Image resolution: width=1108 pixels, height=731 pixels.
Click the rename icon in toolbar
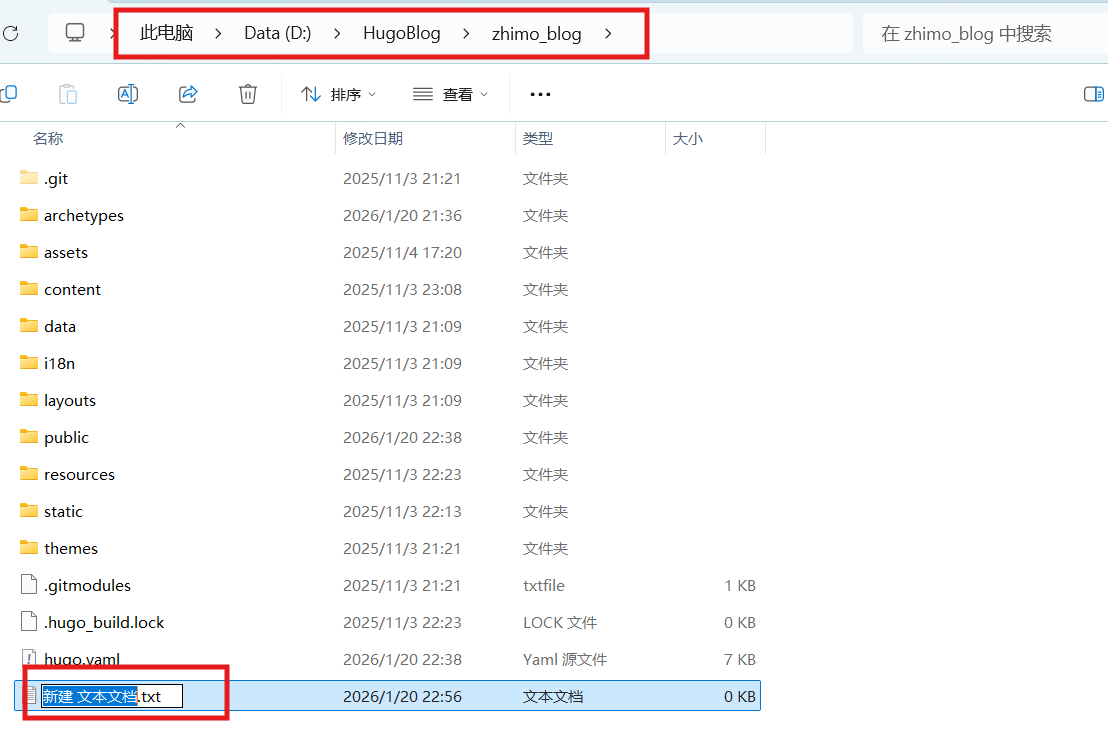point(128,94)
